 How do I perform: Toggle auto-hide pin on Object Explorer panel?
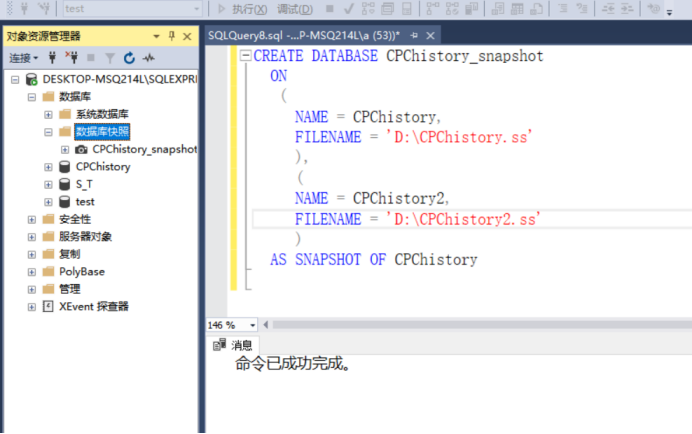172,36
